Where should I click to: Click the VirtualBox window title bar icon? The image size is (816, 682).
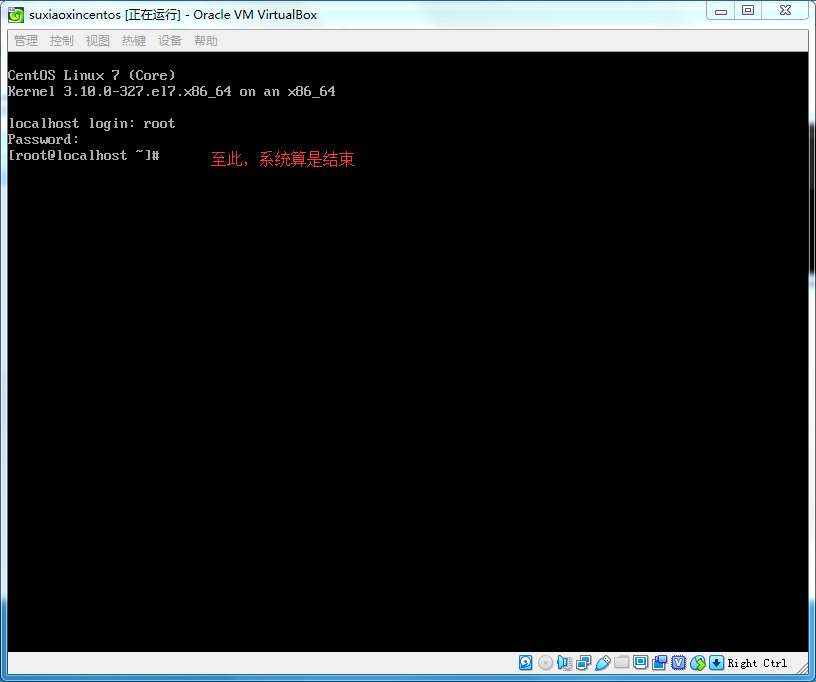point(16,15)
